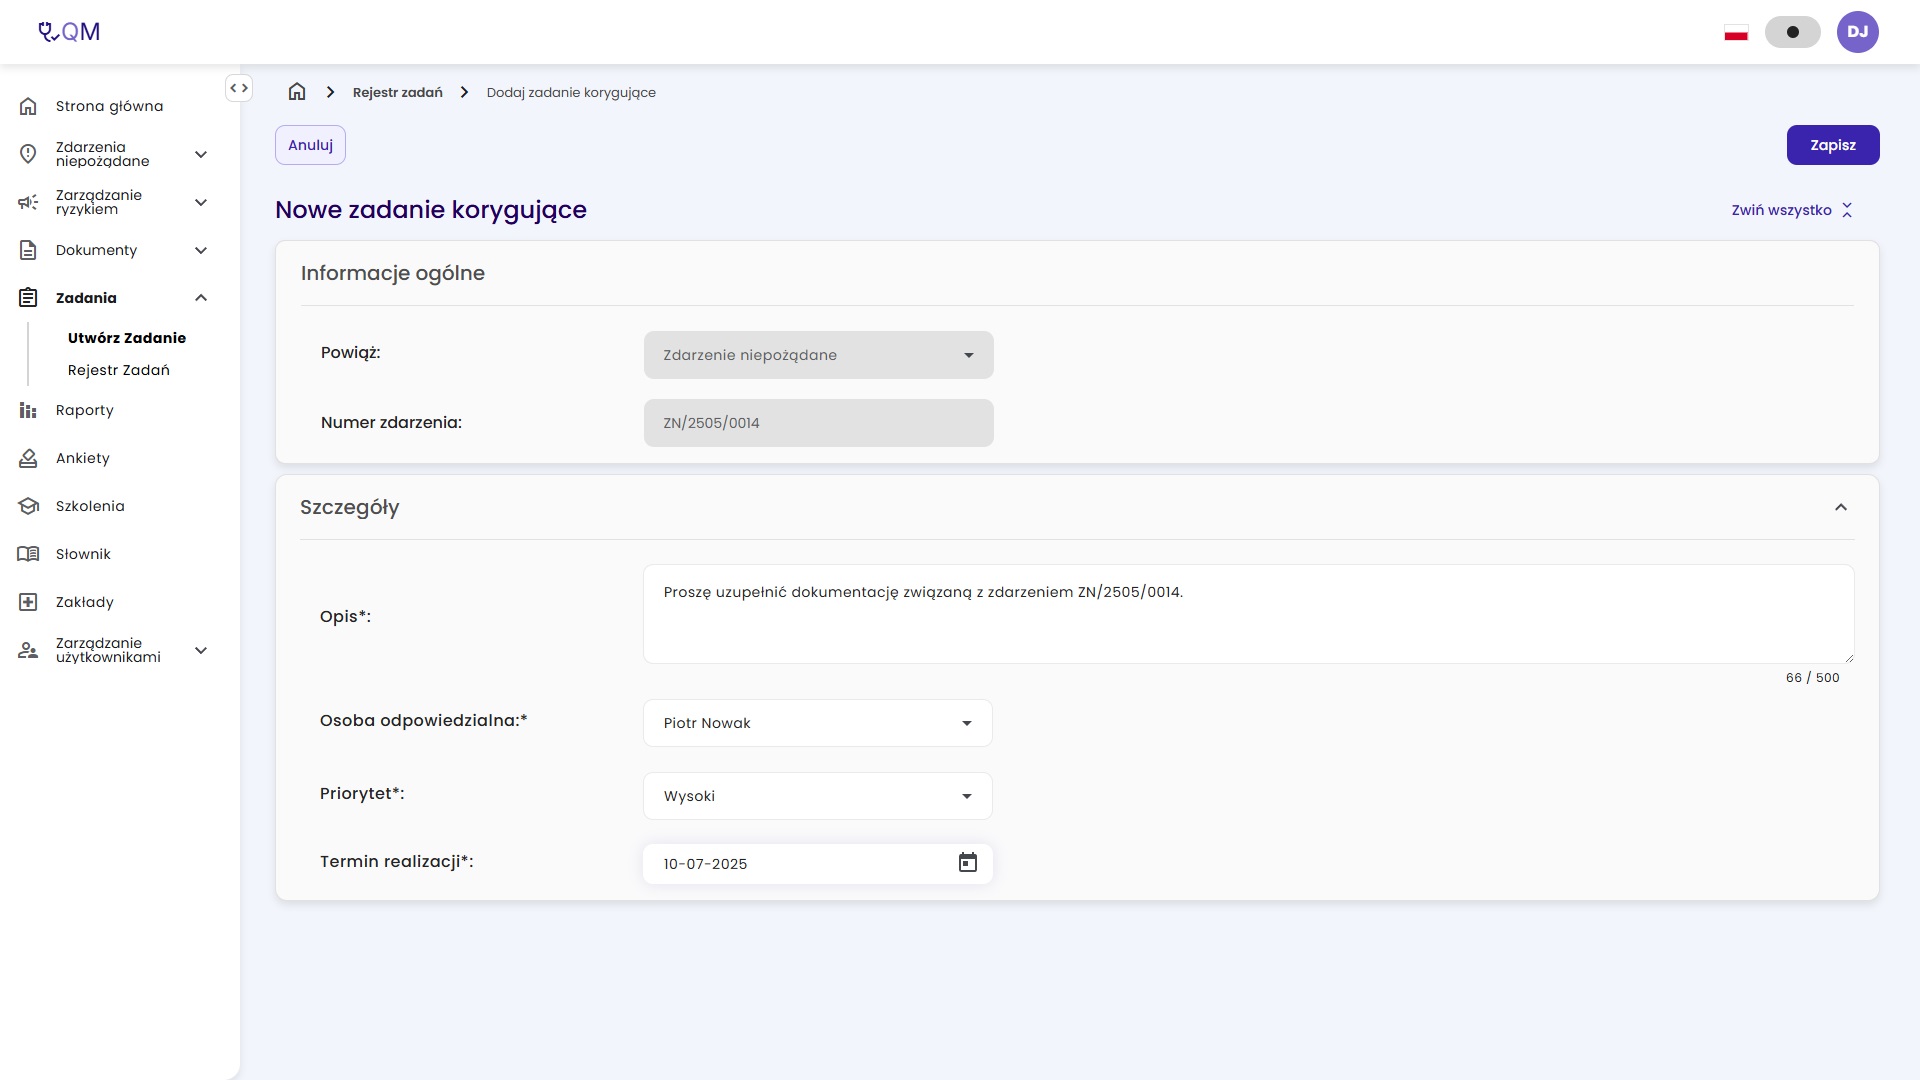This screenshot has height=1080, width=1920.
Task: Expand the Zdarzenia niepożądane chevron
Action: pyautogui.click(x=201, y=154)
